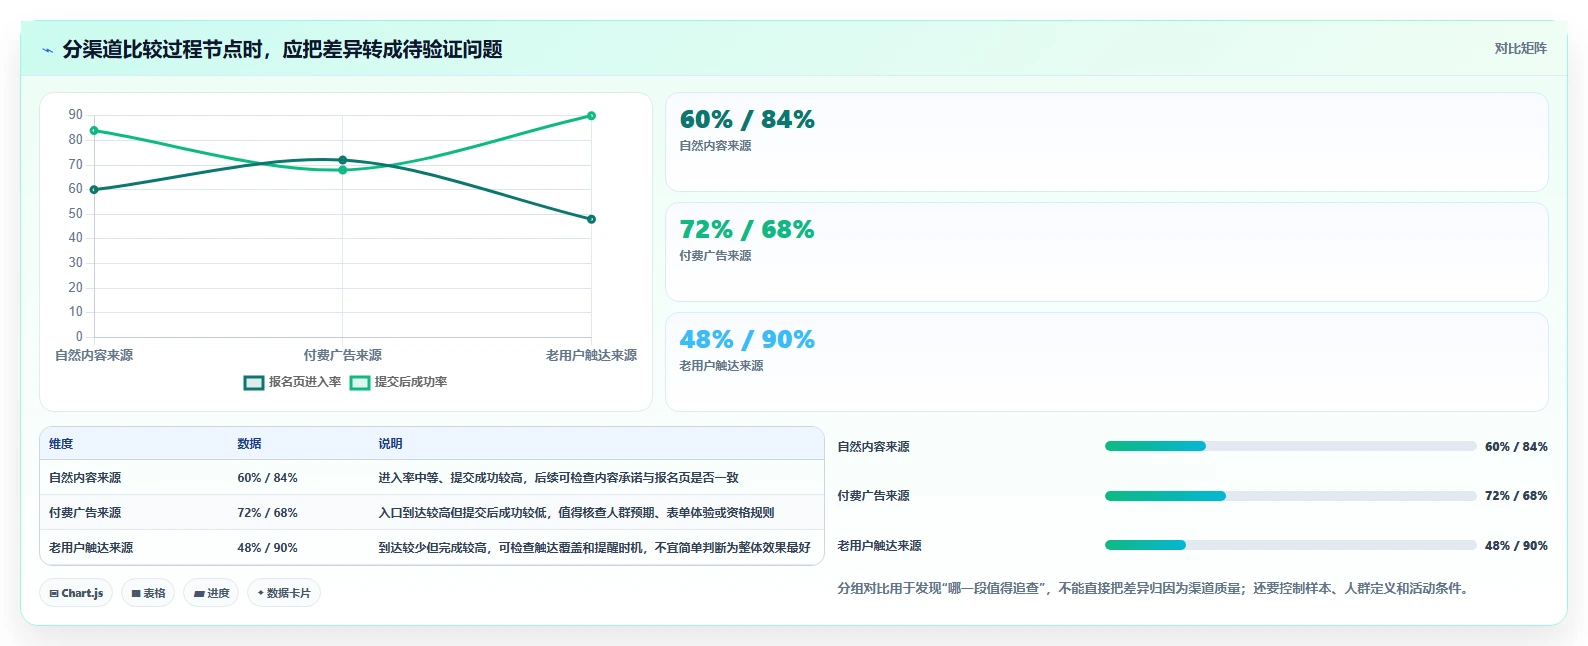
Task: Click the 自然内容来源 progress row label
Action: click(873, 447)
